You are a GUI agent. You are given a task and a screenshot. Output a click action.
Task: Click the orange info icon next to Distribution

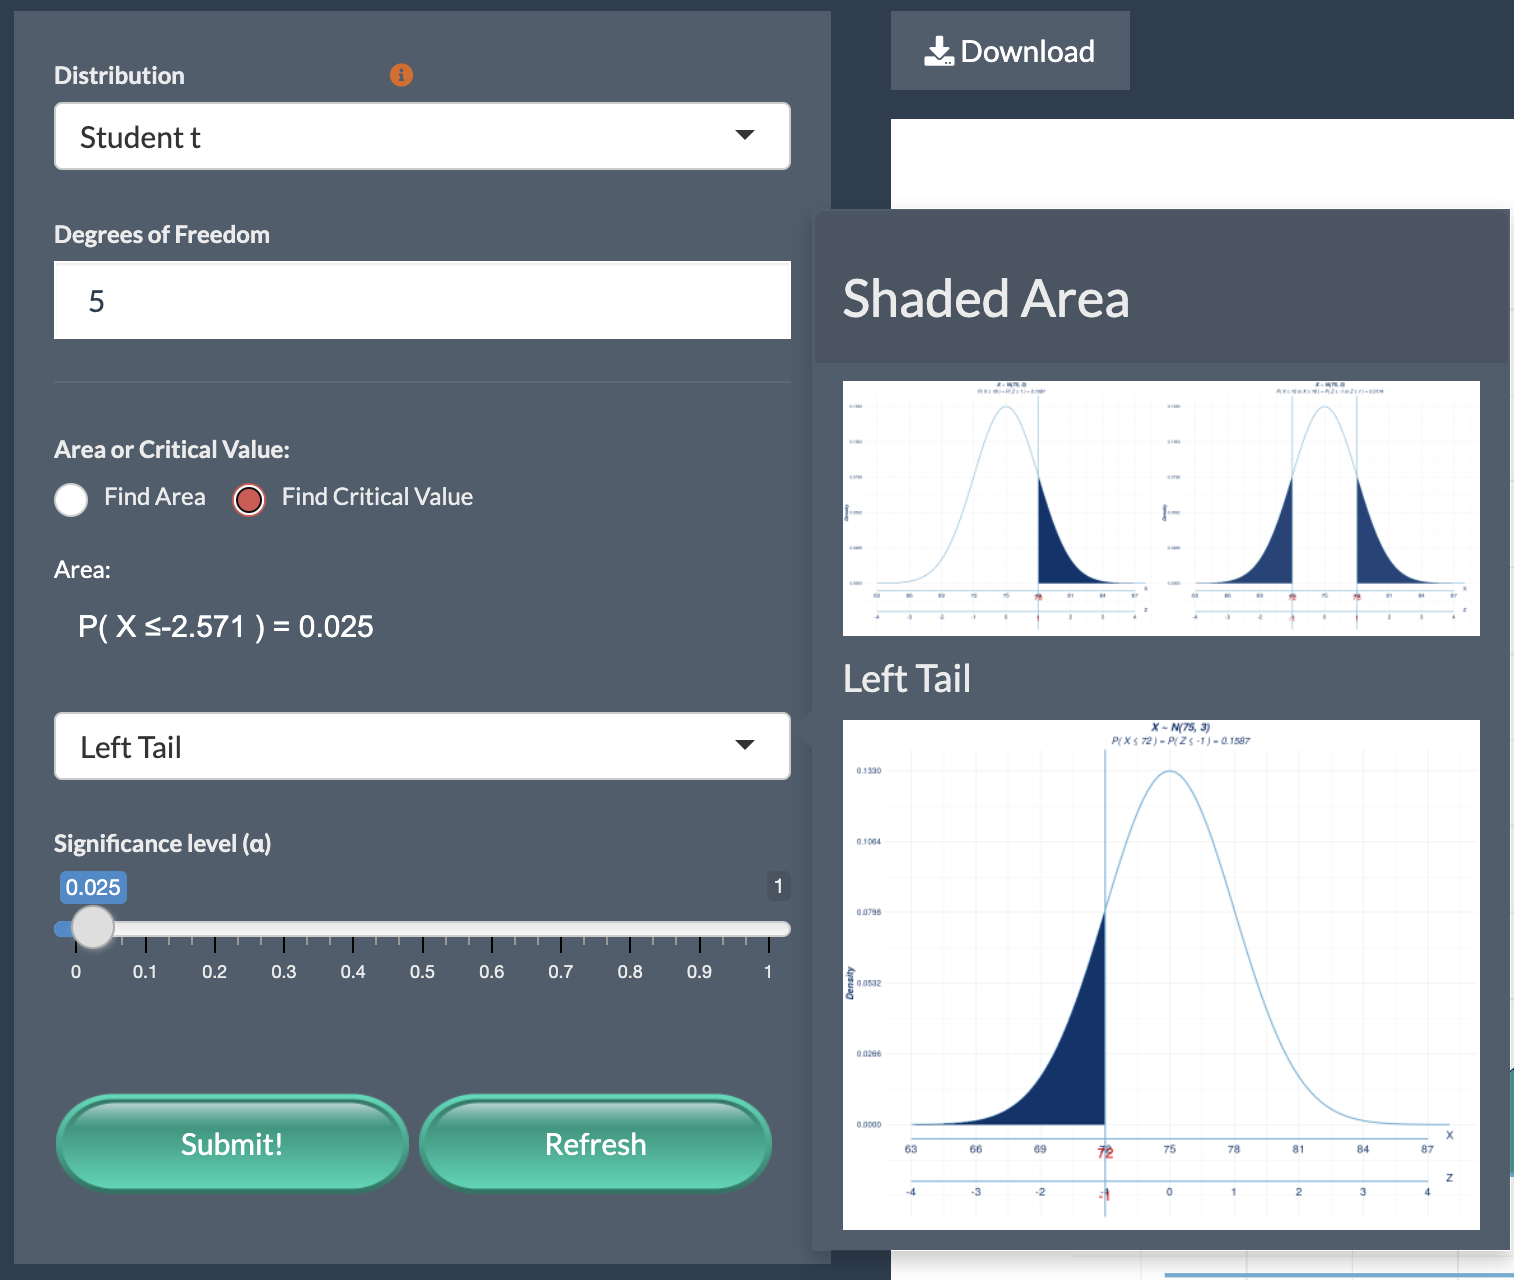tap(401, 75)
